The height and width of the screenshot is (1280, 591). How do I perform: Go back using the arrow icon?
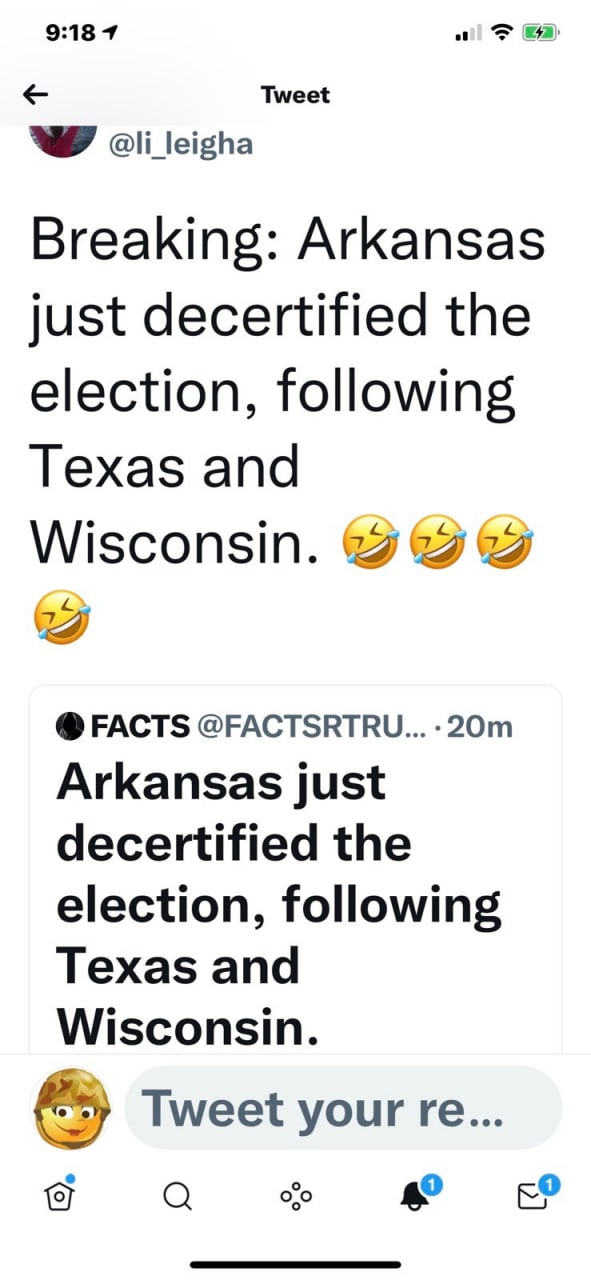coord(35,94)
